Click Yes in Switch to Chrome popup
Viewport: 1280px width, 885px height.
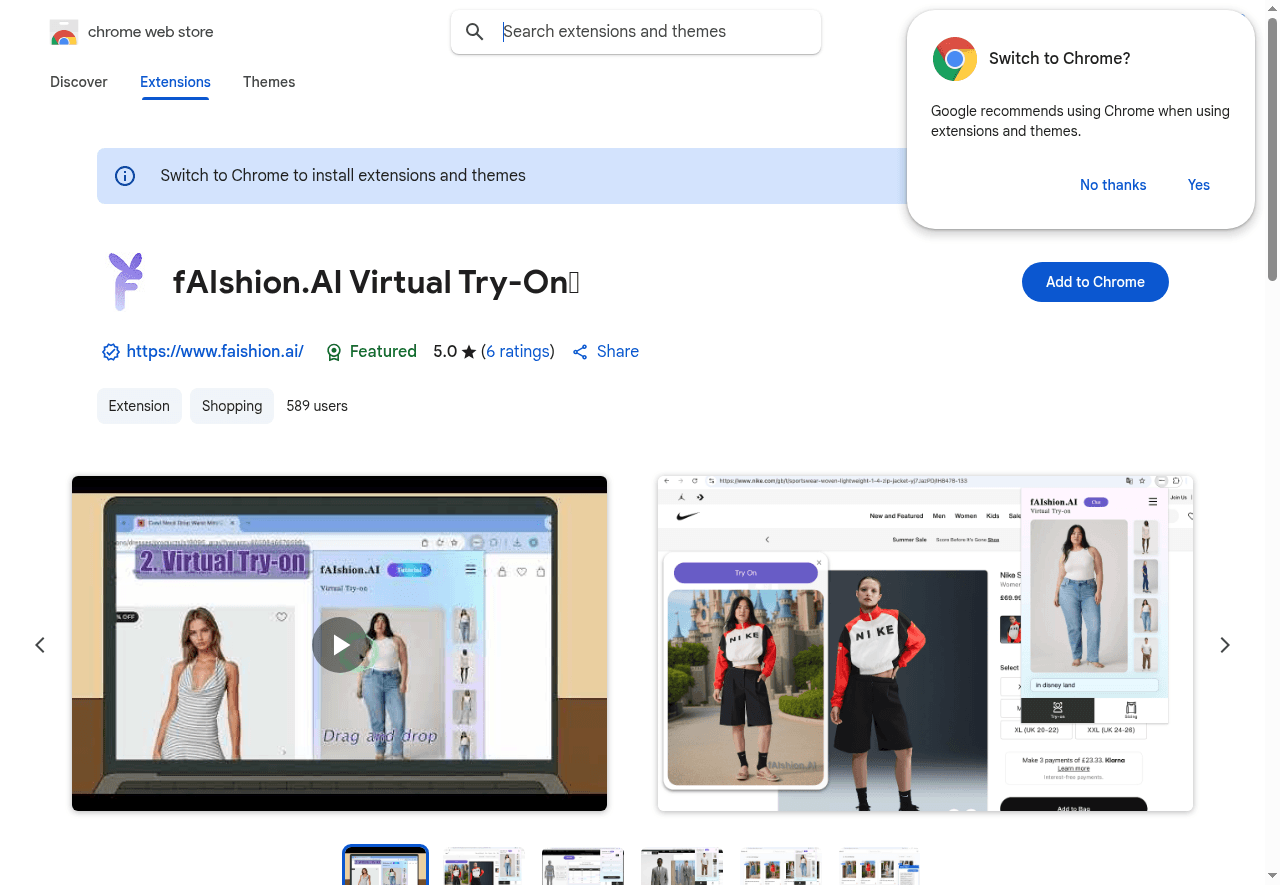[1198, 185]
